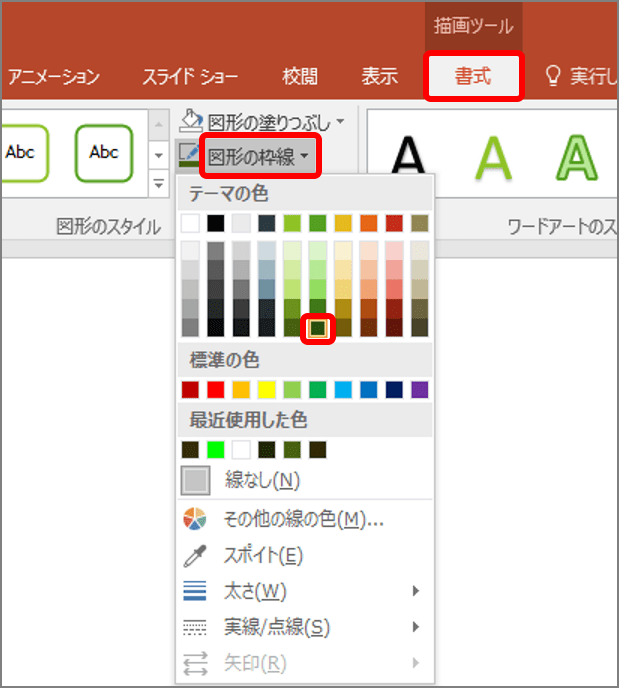
Task: Click the color wheel more colors icon
Action: [x=195, y=519]
